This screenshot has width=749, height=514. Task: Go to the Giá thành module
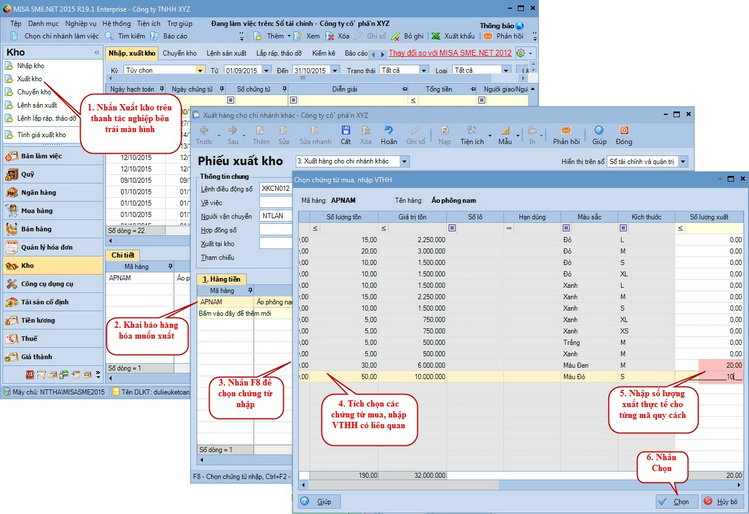(53, 356)
